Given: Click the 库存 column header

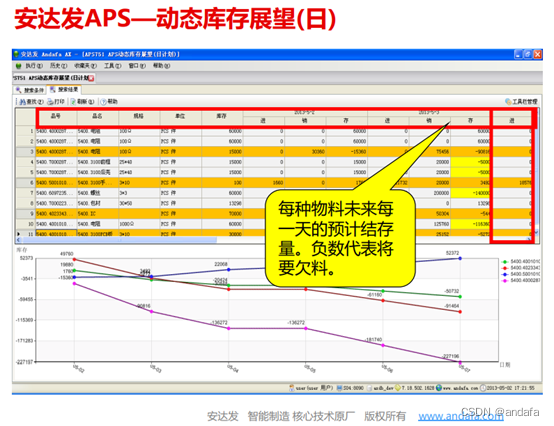Looking at the screenshot, I should click(x=222, y=116).
